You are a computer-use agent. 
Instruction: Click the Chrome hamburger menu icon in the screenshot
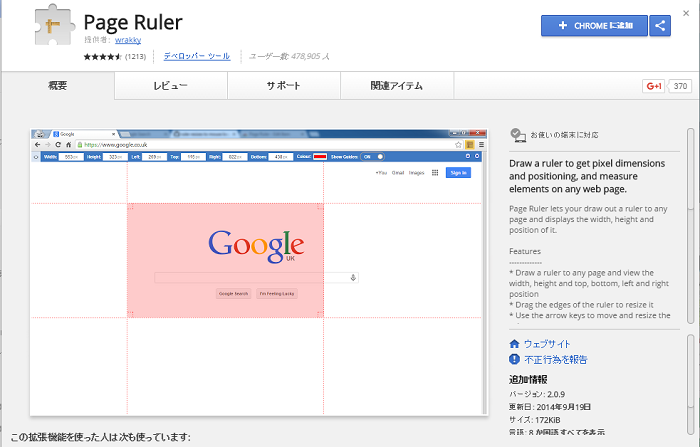click(x=481, y=145)
